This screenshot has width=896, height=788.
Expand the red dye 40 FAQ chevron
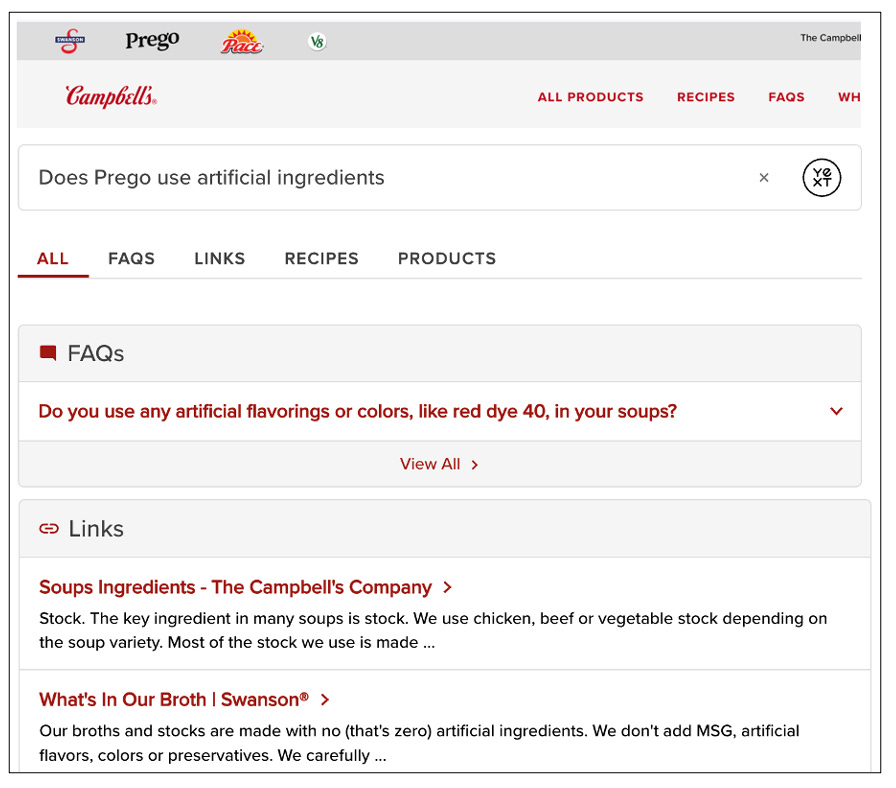click(836, 411)
